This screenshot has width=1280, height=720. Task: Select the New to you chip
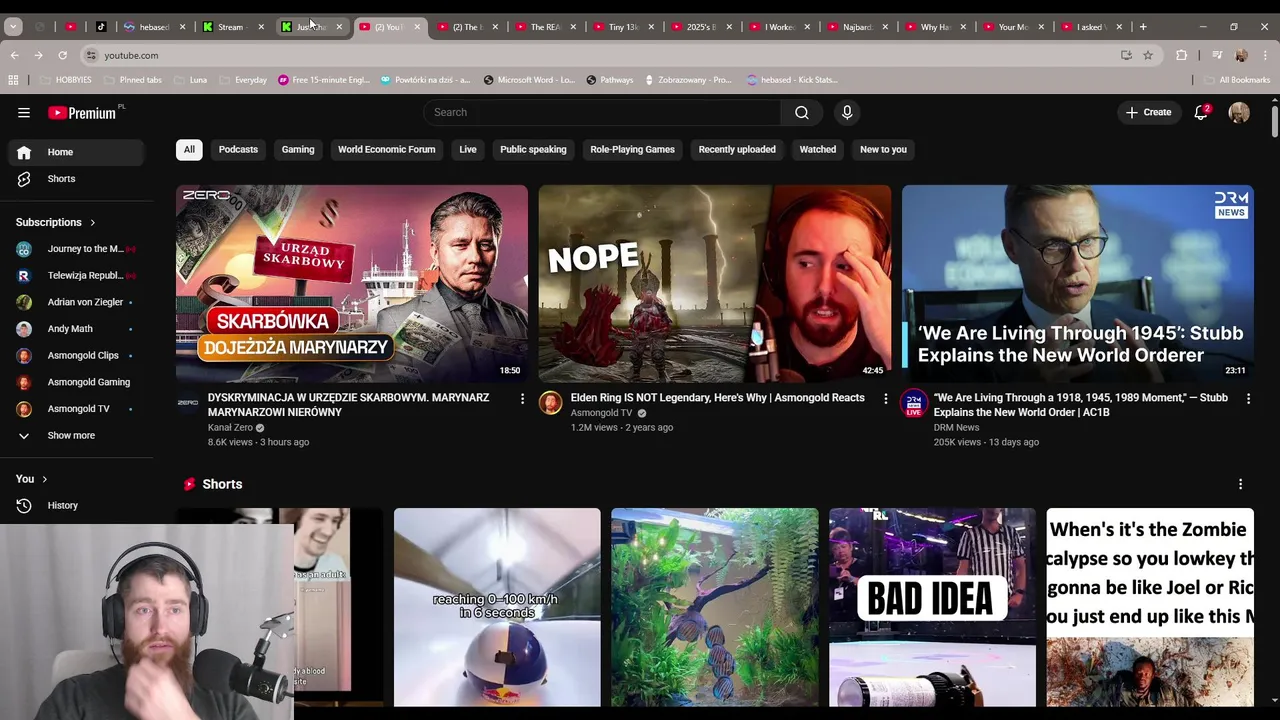pyautogui.click(x=883, y=150)
